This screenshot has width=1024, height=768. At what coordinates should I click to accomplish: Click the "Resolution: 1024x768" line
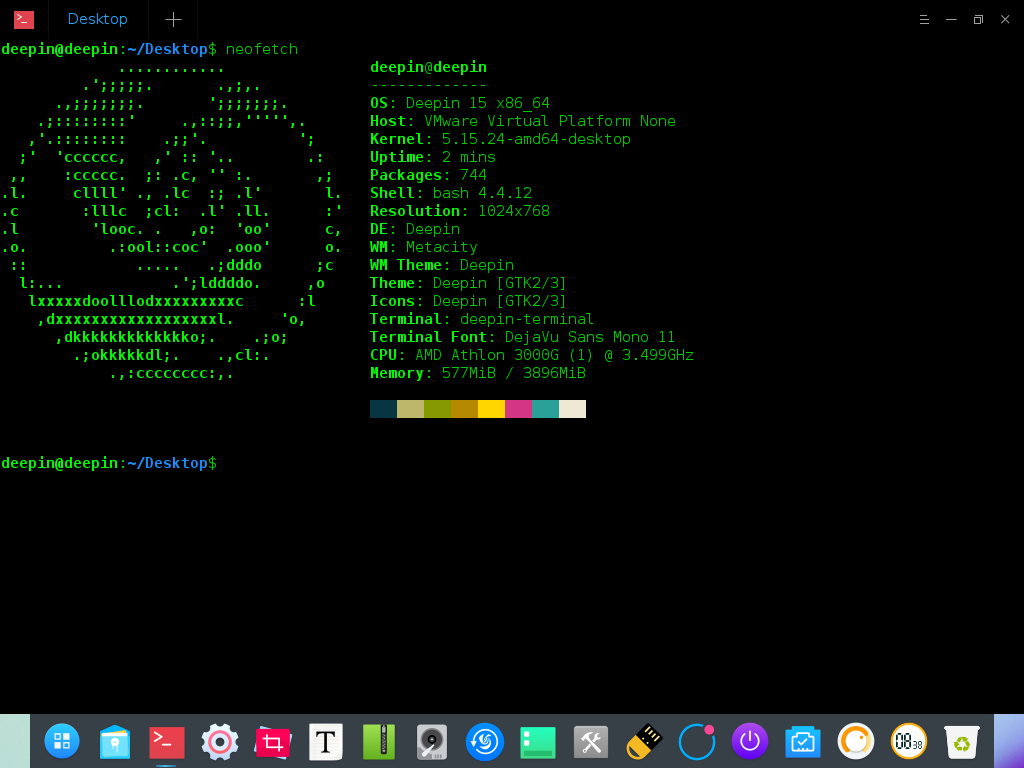coord(460,211)
